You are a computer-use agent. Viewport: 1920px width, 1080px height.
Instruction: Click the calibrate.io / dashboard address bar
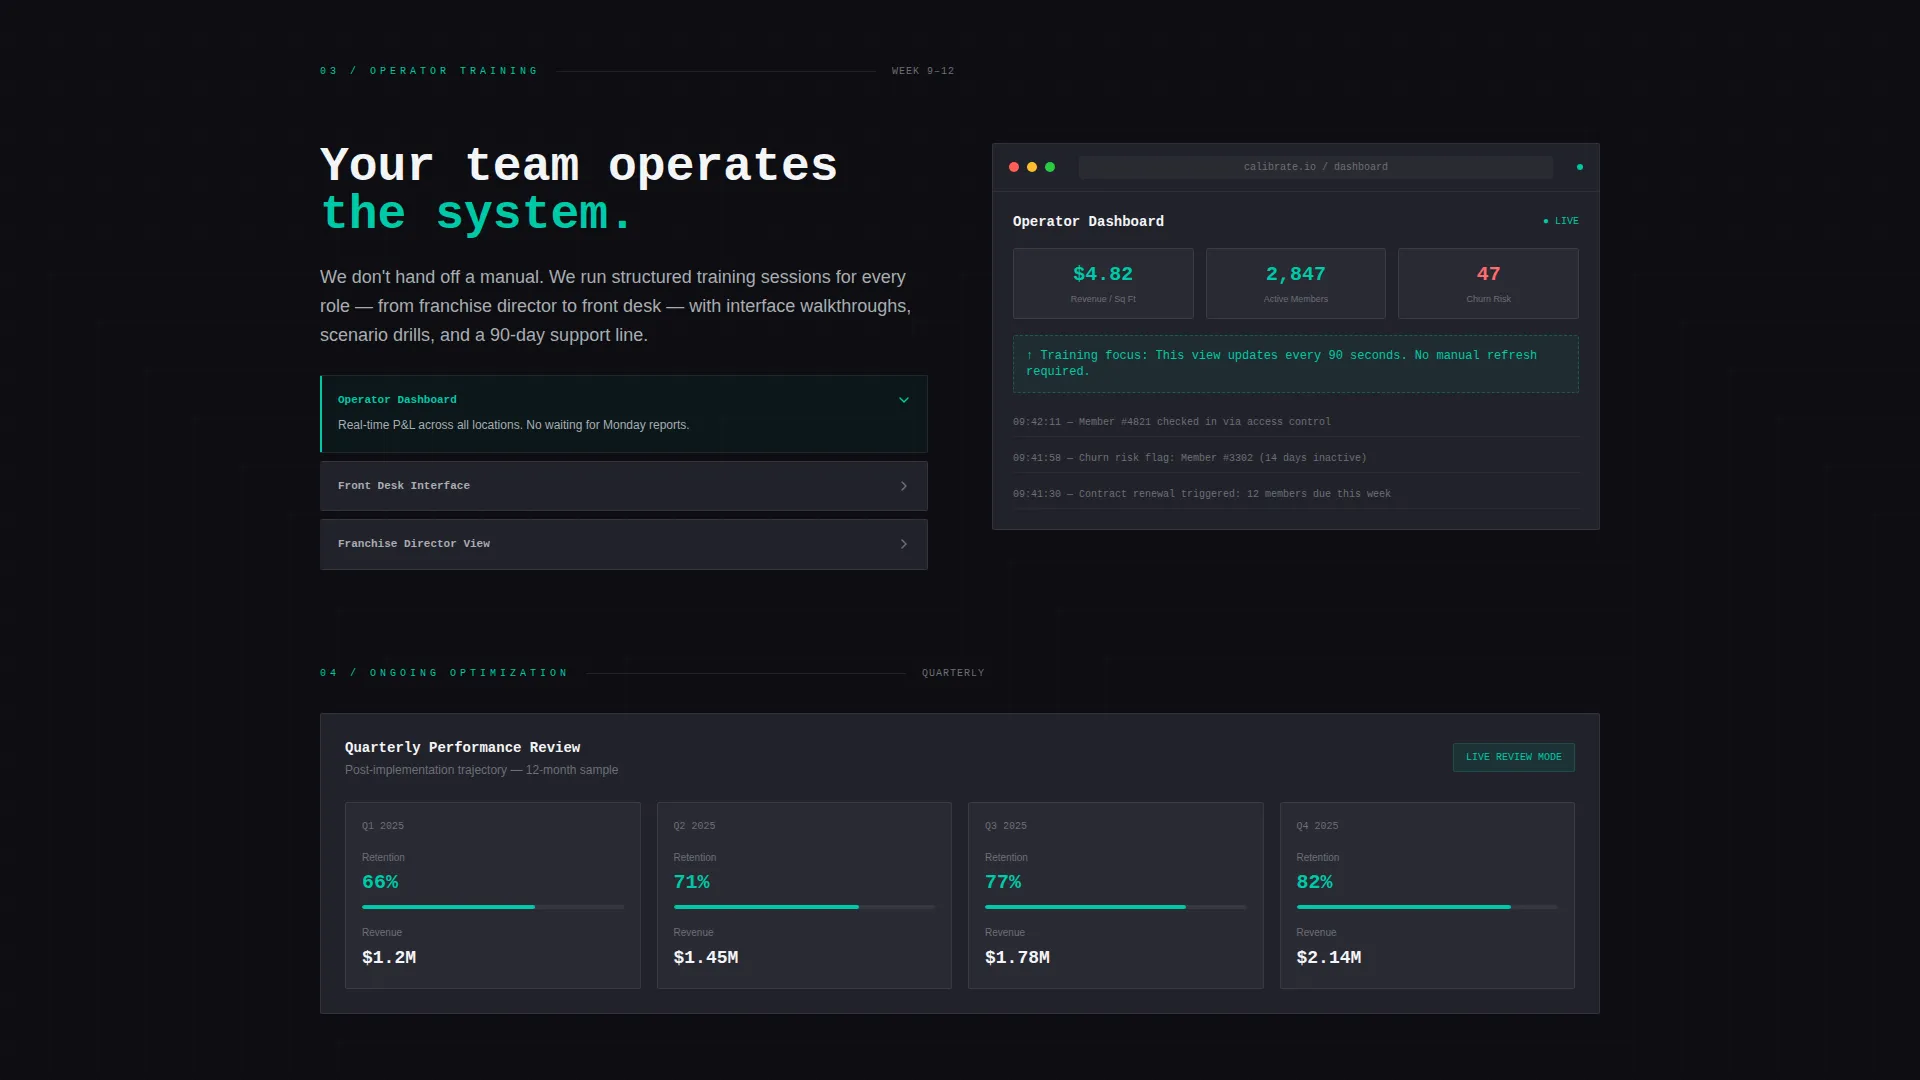[1316, 167]
